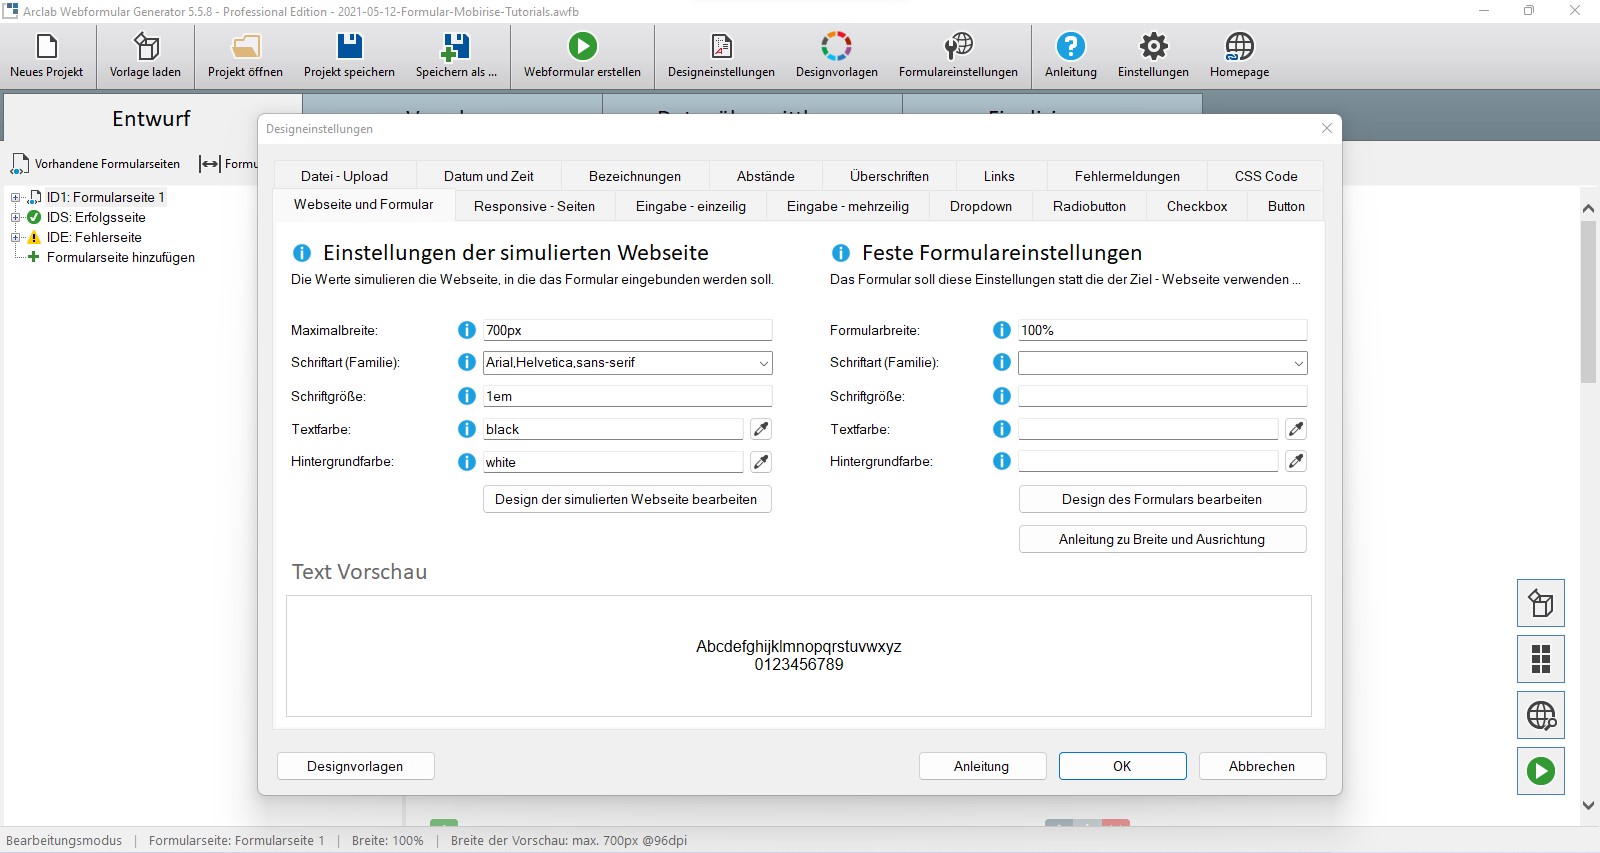Switch to the Checkbox tab
Image resolution: width=1600 pixels, height=853 pixels.
coord(1196,206)
